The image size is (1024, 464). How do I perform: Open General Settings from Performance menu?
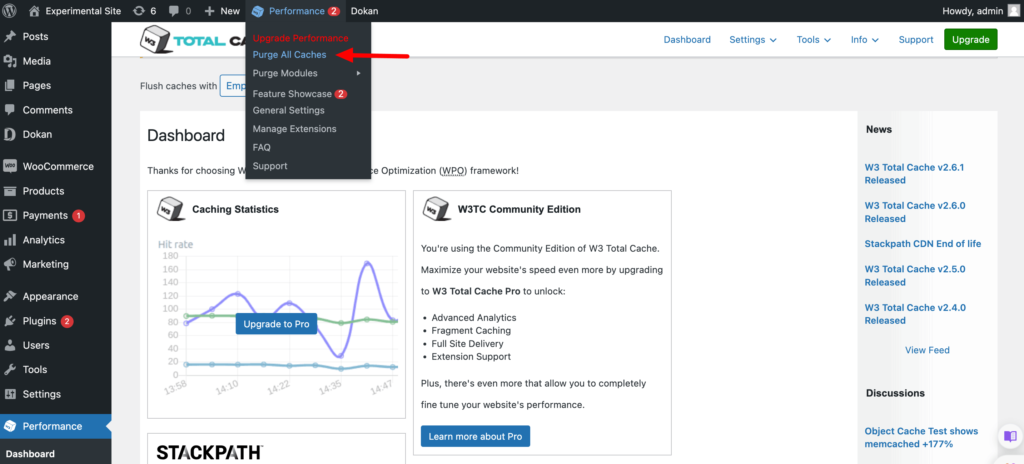click(289, 110)
